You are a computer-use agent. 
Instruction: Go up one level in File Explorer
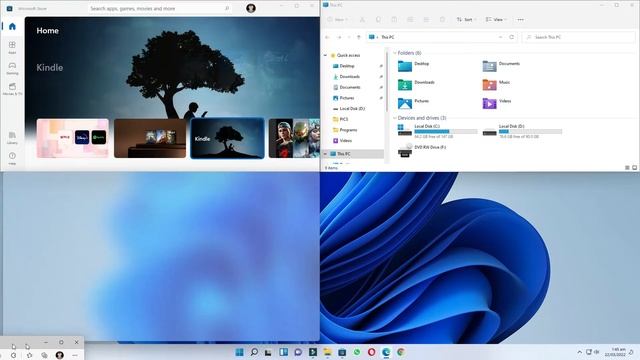click(359, 37)
